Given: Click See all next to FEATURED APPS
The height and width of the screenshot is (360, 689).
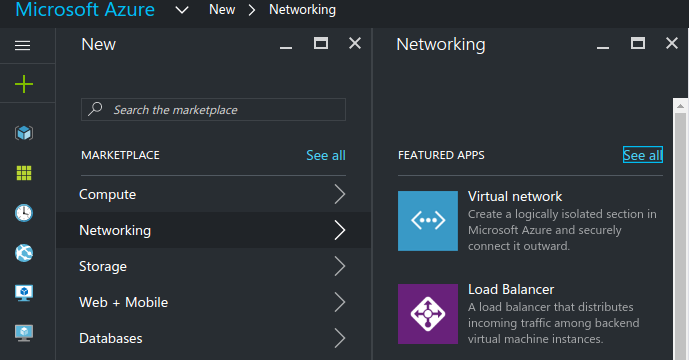Looking at the screenshot, I should (642, 155).
